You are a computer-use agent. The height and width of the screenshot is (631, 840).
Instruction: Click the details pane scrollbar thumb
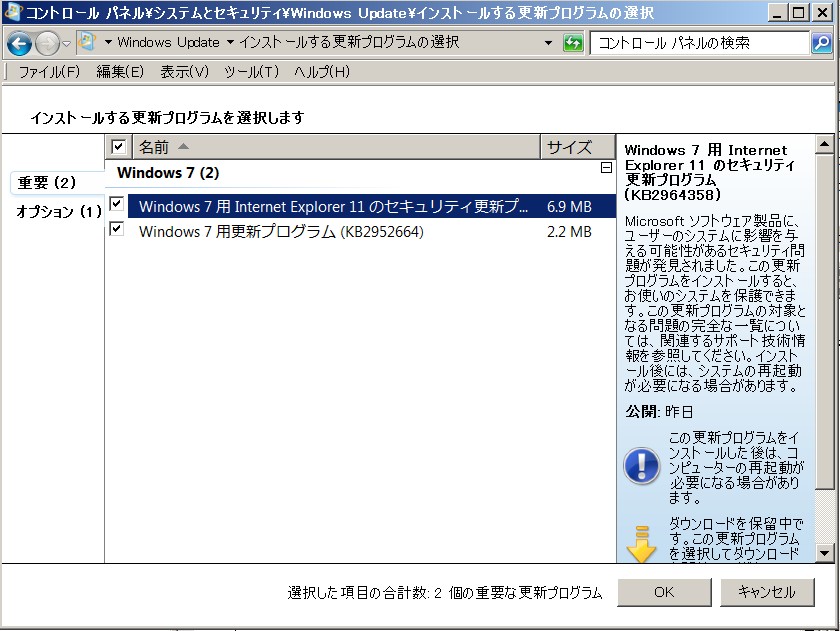[824, 321]
